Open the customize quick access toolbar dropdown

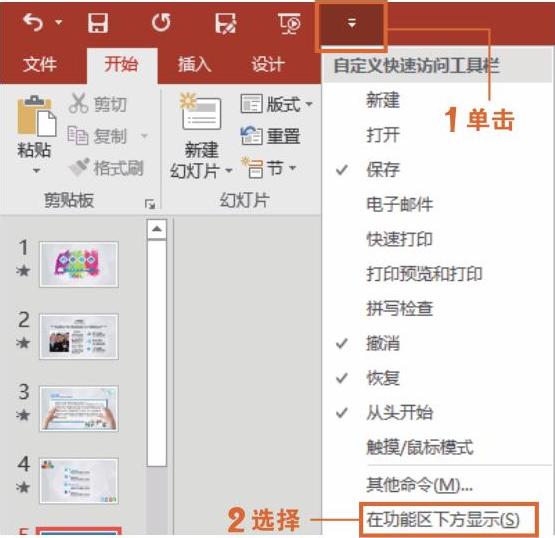[x=351, y=24]
